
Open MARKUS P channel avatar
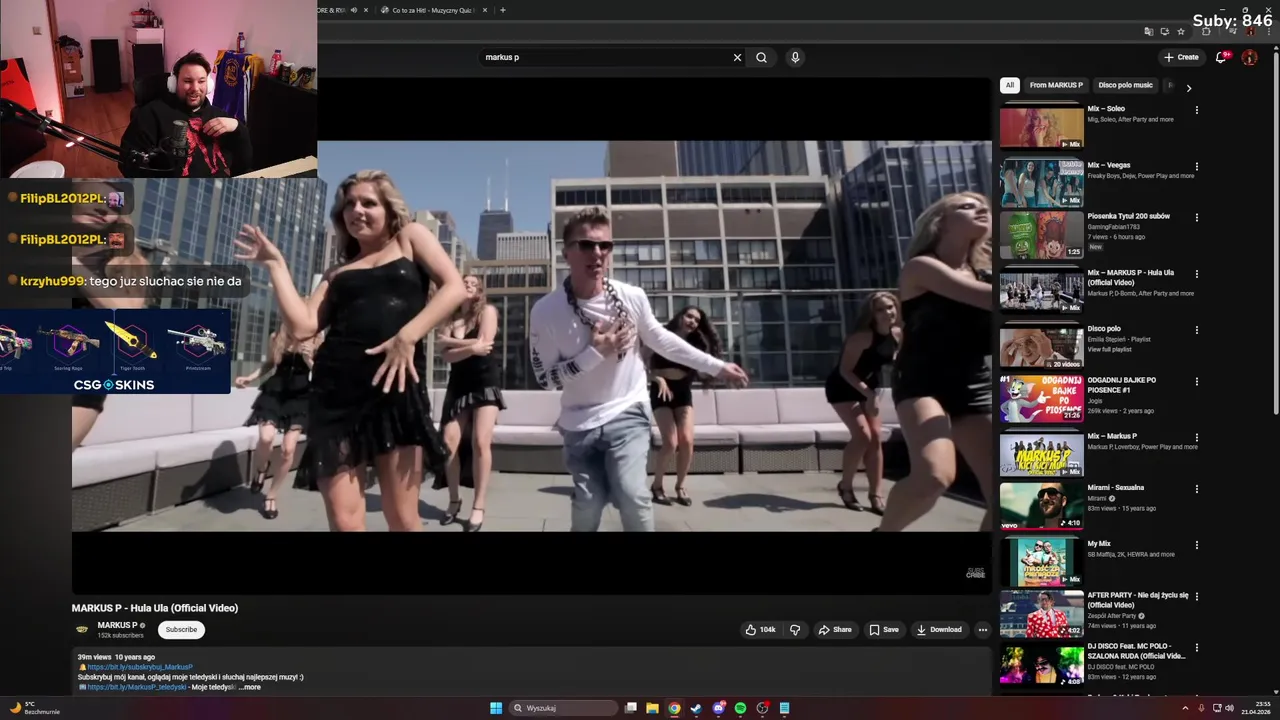[82, 630]
